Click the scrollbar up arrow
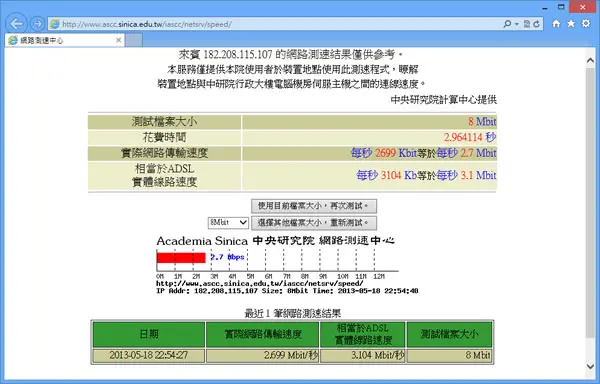 click(x=590, y=60)
